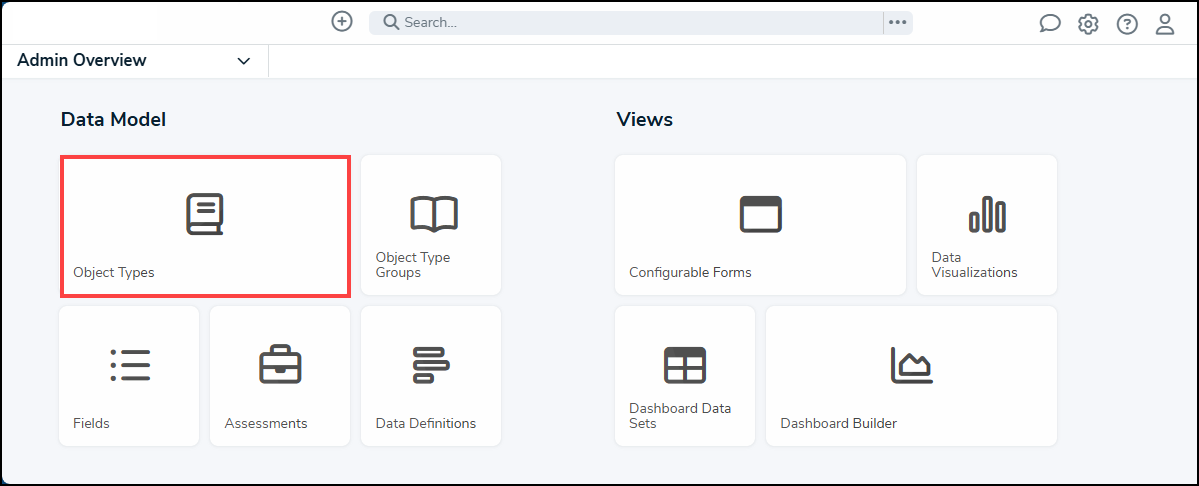Open the chat bubble icon
The image size is (1199, 486).
click(x=1049, y=24)
